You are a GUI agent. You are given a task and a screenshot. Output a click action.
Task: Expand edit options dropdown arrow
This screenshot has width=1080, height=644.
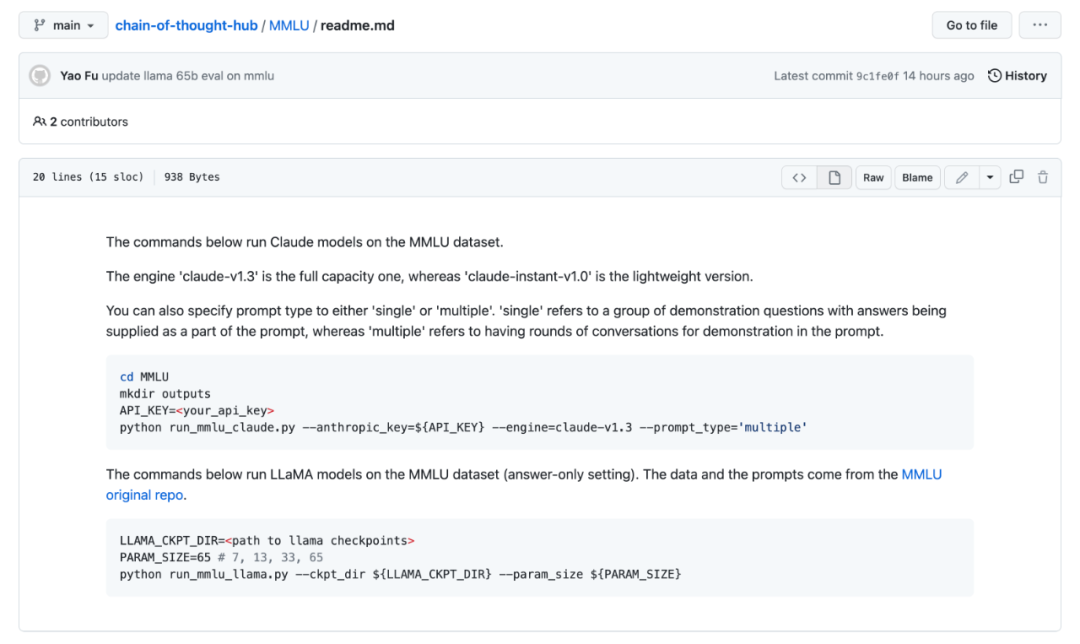coord(990,178)
